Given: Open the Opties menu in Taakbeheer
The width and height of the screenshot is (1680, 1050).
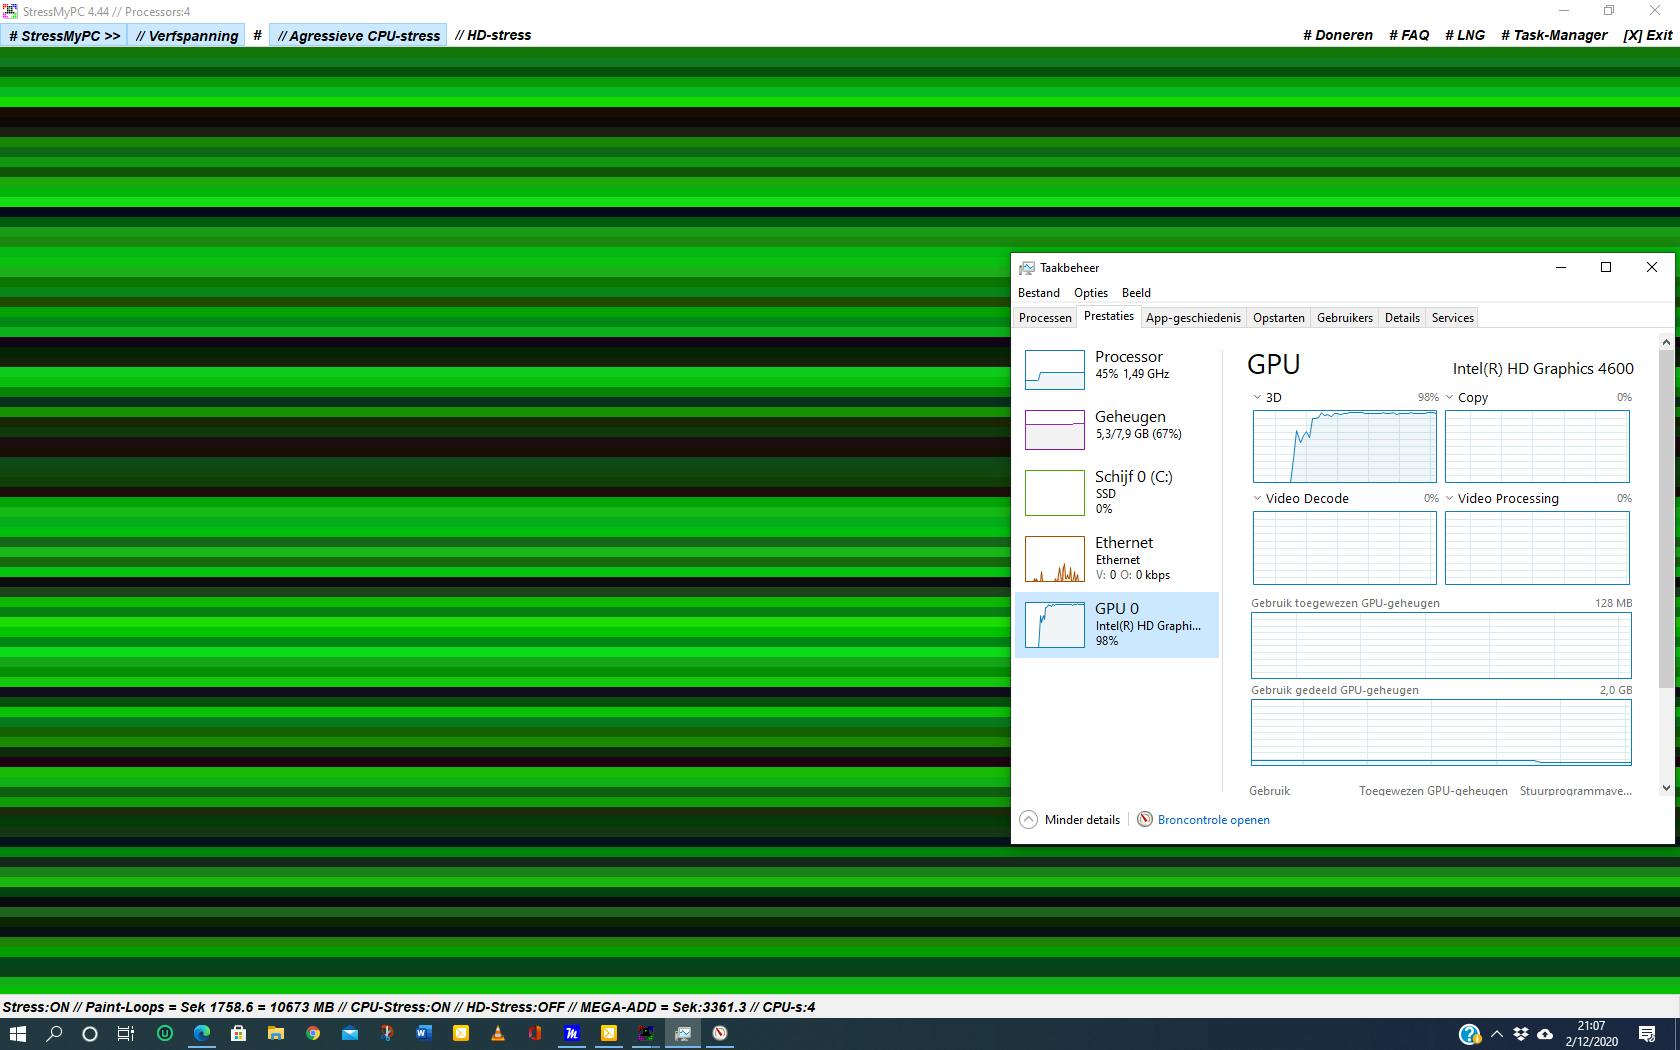Looking at the screenshot, I should pos(1090,293).
